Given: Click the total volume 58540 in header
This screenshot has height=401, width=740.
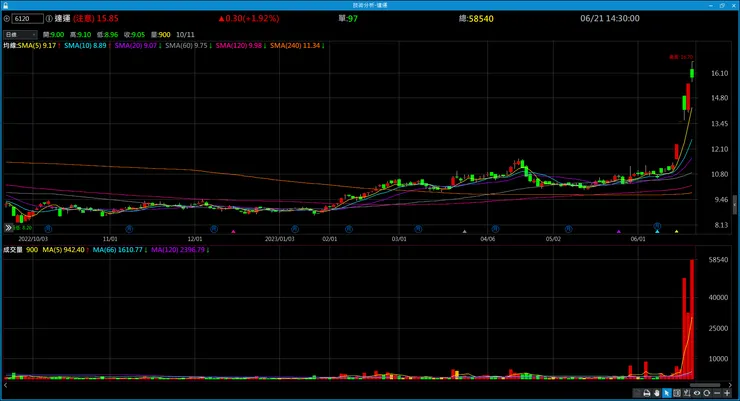Looking at the screenshot, I should tap(481, 19).
